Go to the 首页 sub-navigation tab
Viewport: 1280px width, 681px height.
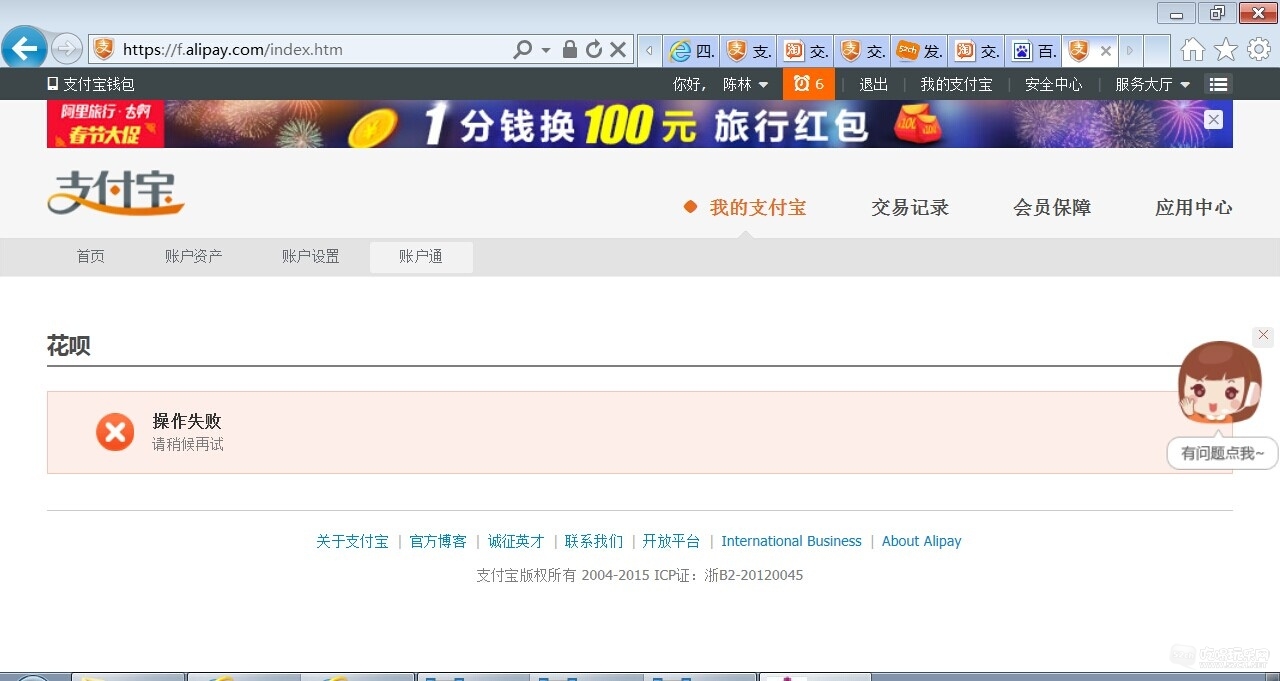[x=91, y=257]
